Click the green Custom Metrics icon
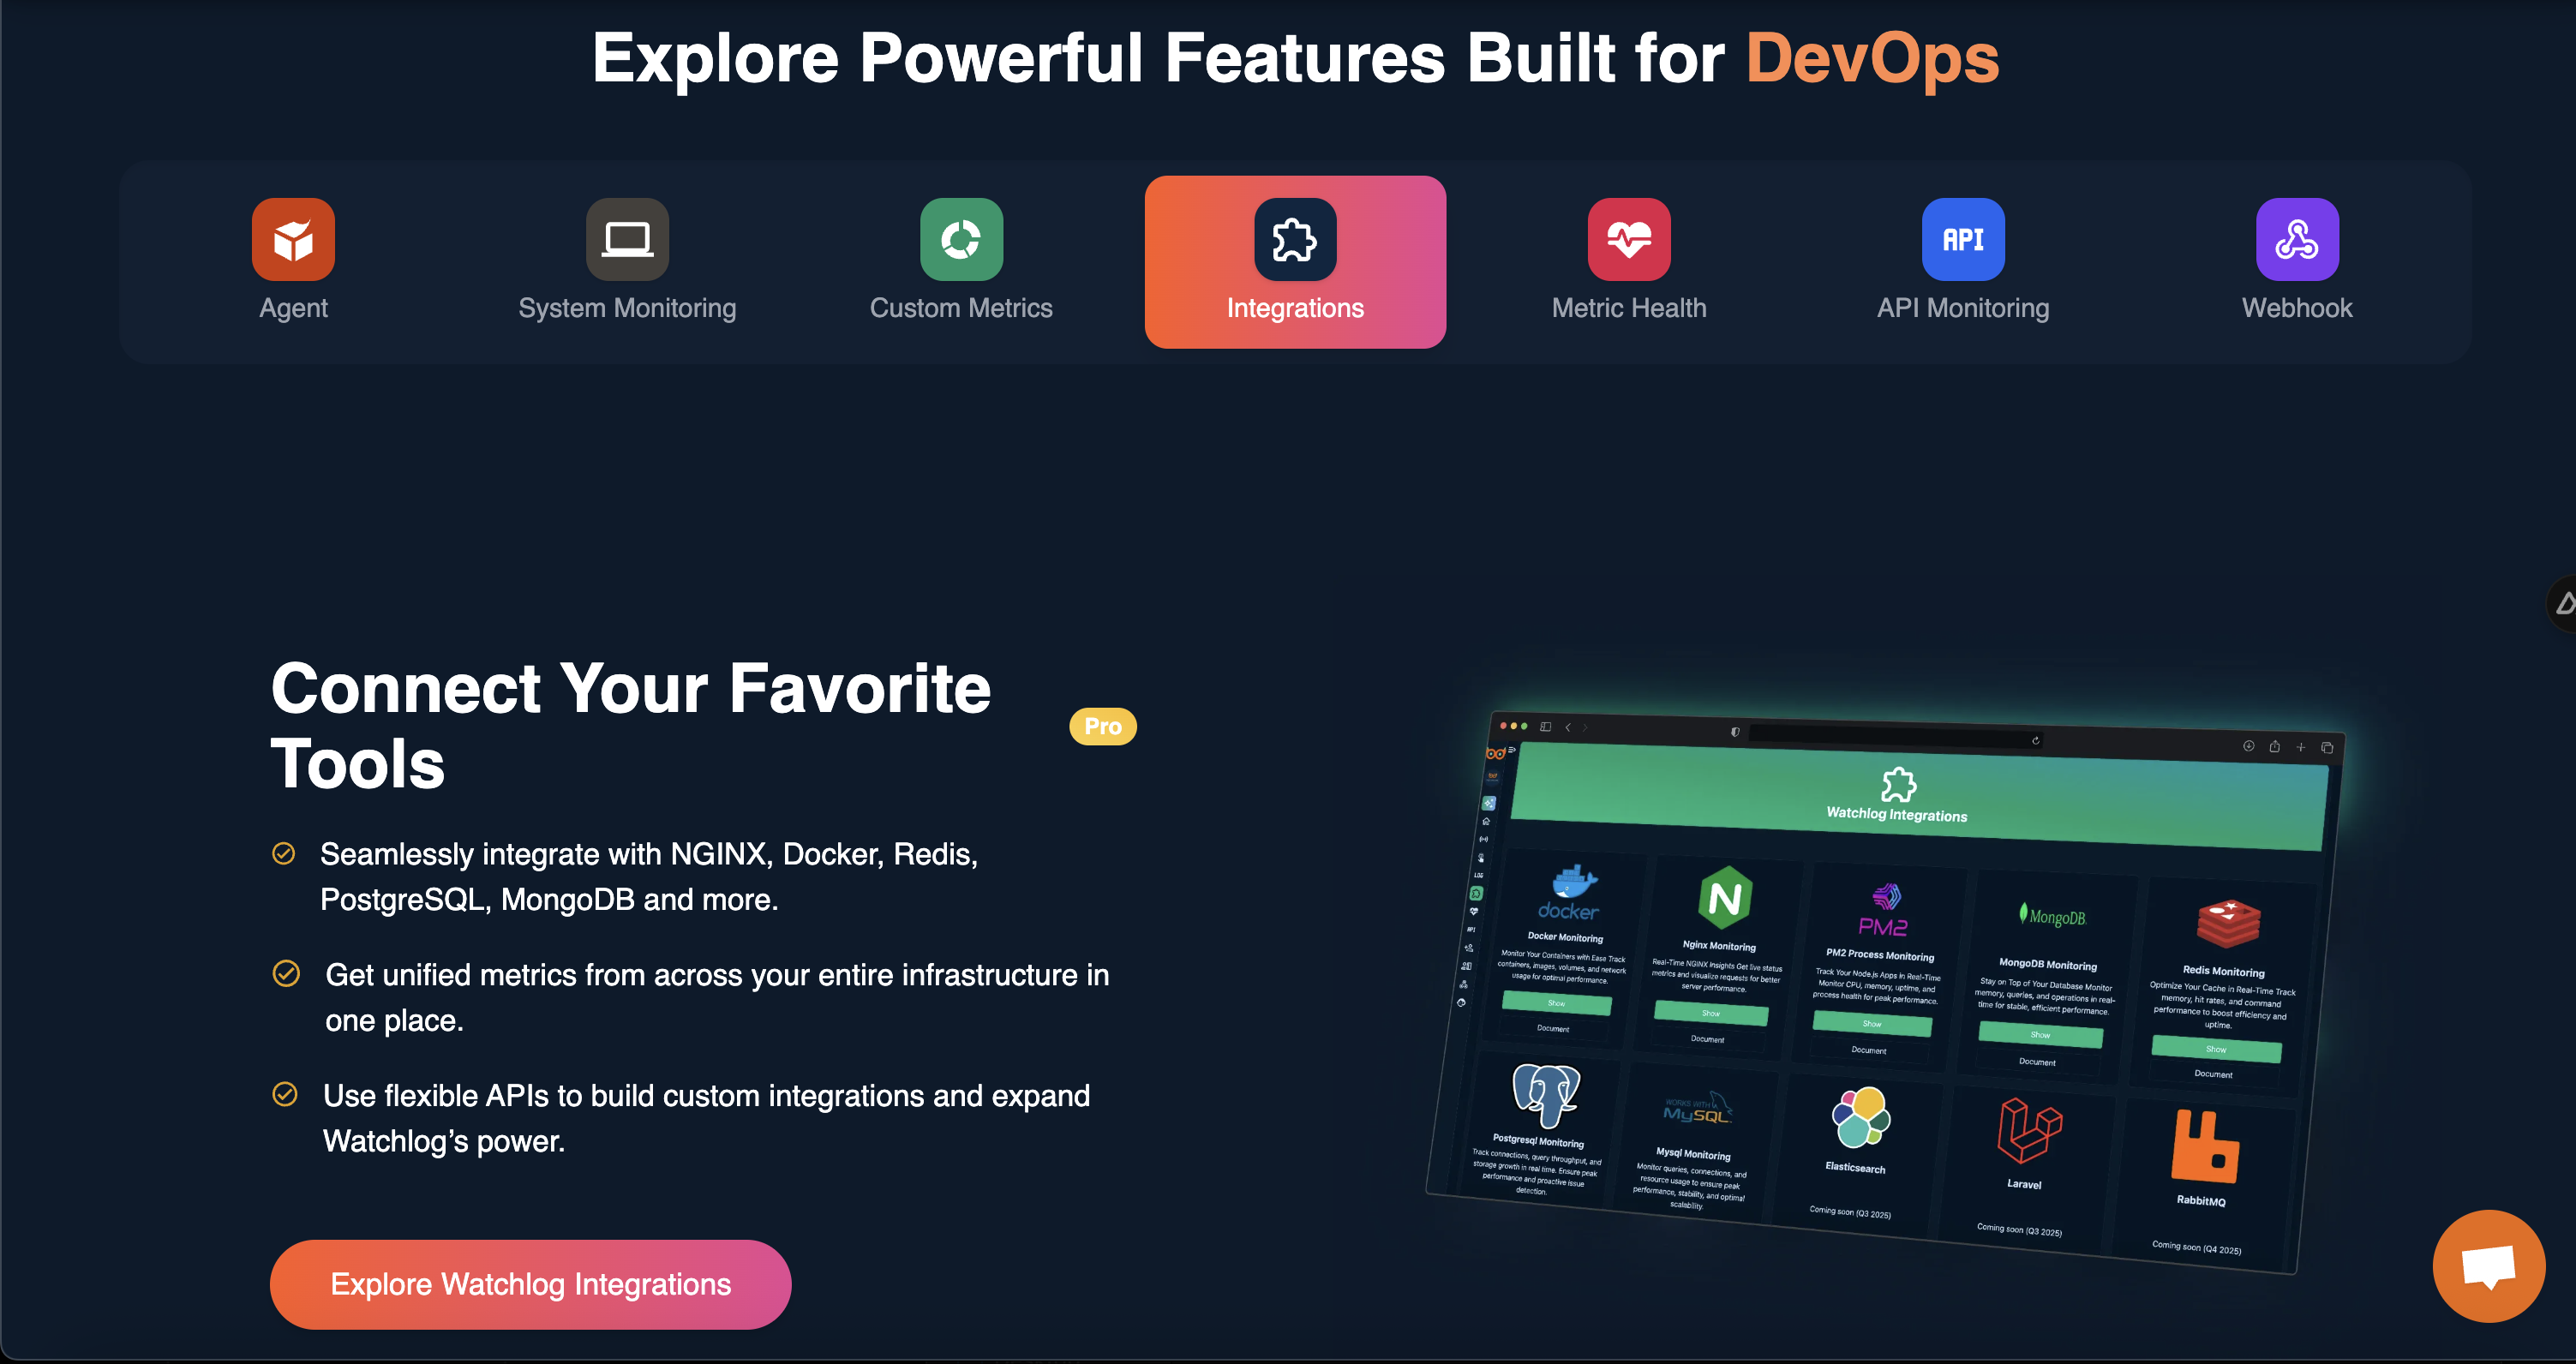The image size is (2576, 1364). click(x=961, y=239)
